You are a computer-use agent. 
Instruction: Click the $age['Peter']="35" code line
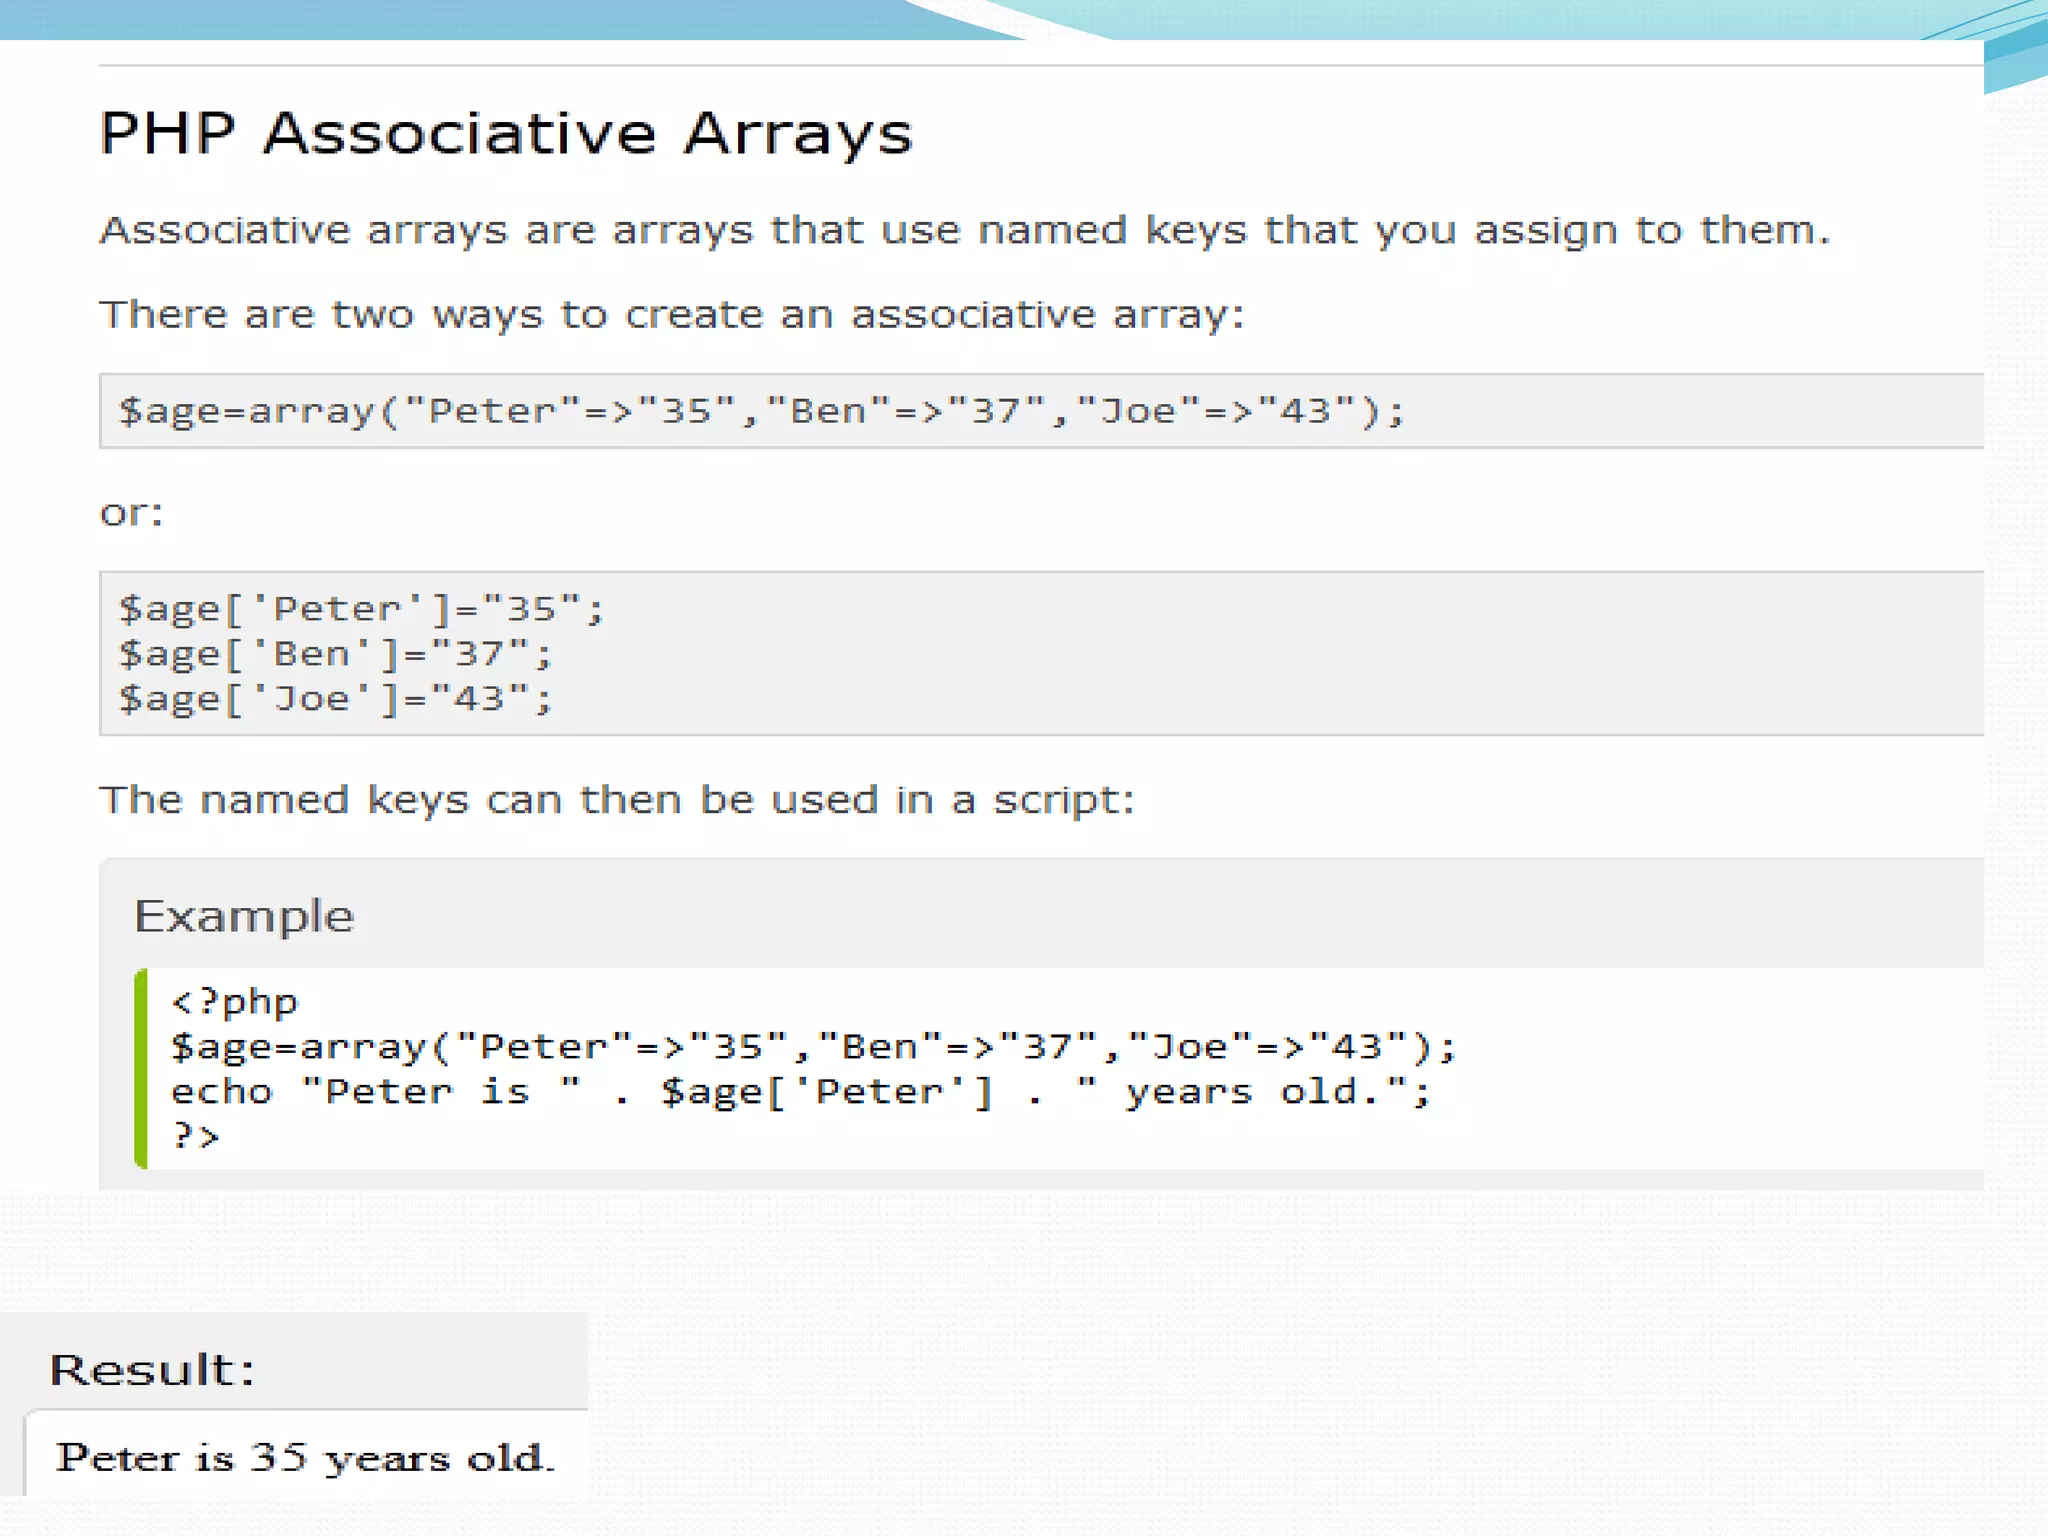[x=360, y=609]
